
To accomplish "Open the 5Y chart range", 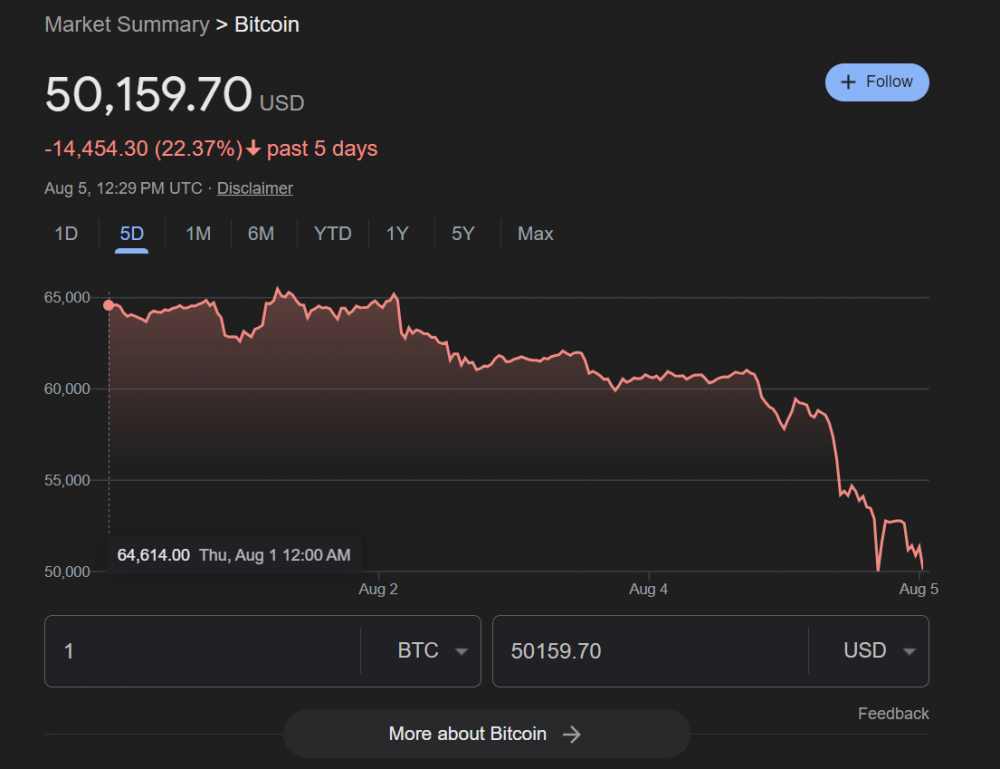I will 463,234.
